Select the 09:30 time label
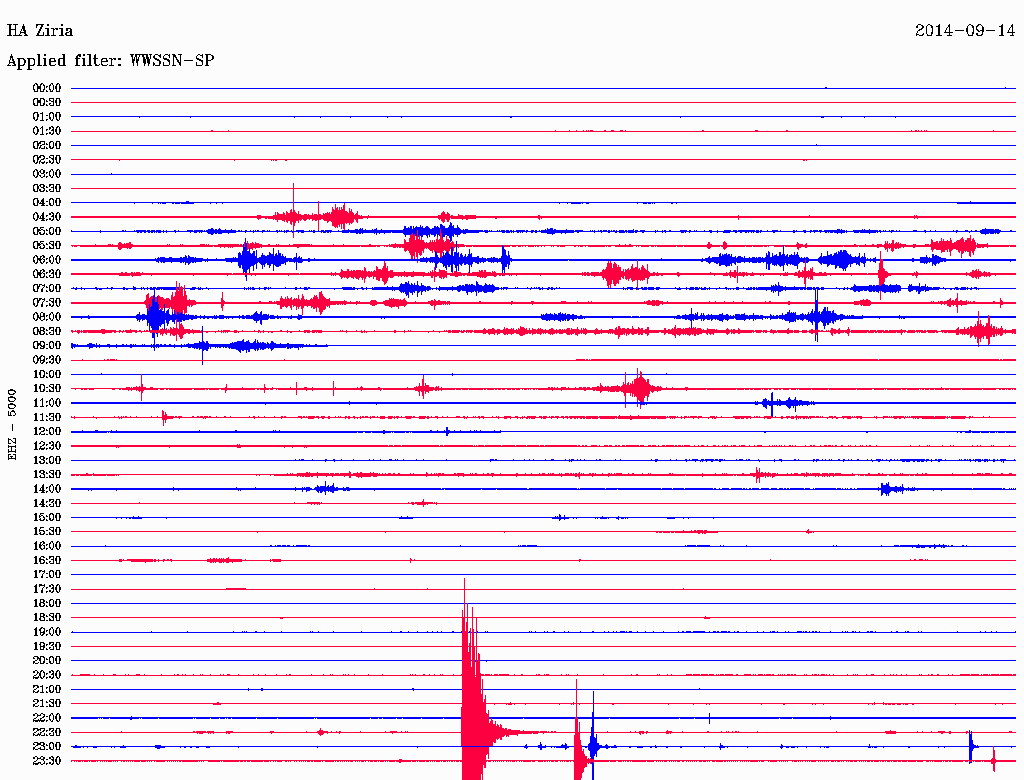The image size is (1024, 780). tap(47, 360)
